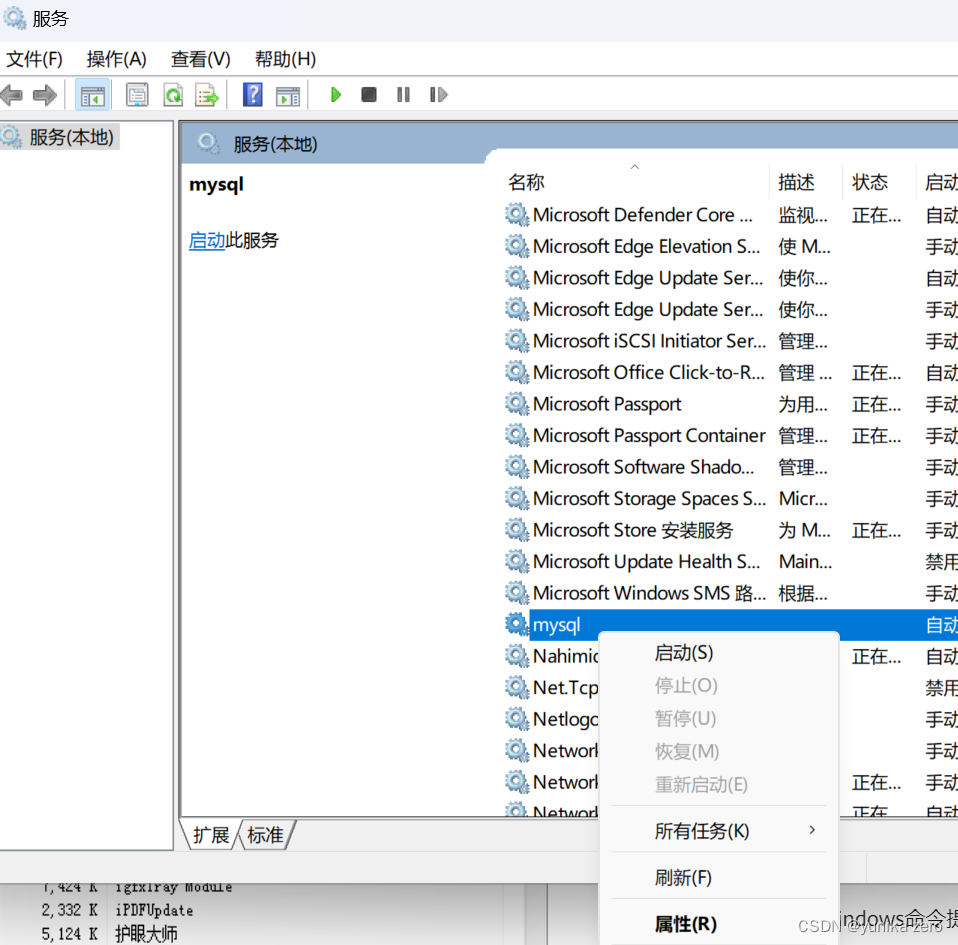Click gear icon of Microsoft Edge Elevation row
This screenshot has height=945, width=958.
pos(517,246)
